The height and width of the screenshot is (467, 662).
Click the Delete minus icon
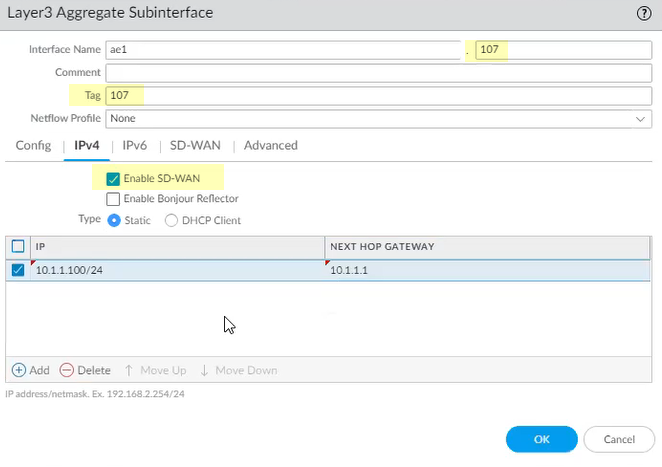pyautogui.click(x=68, y=370)
